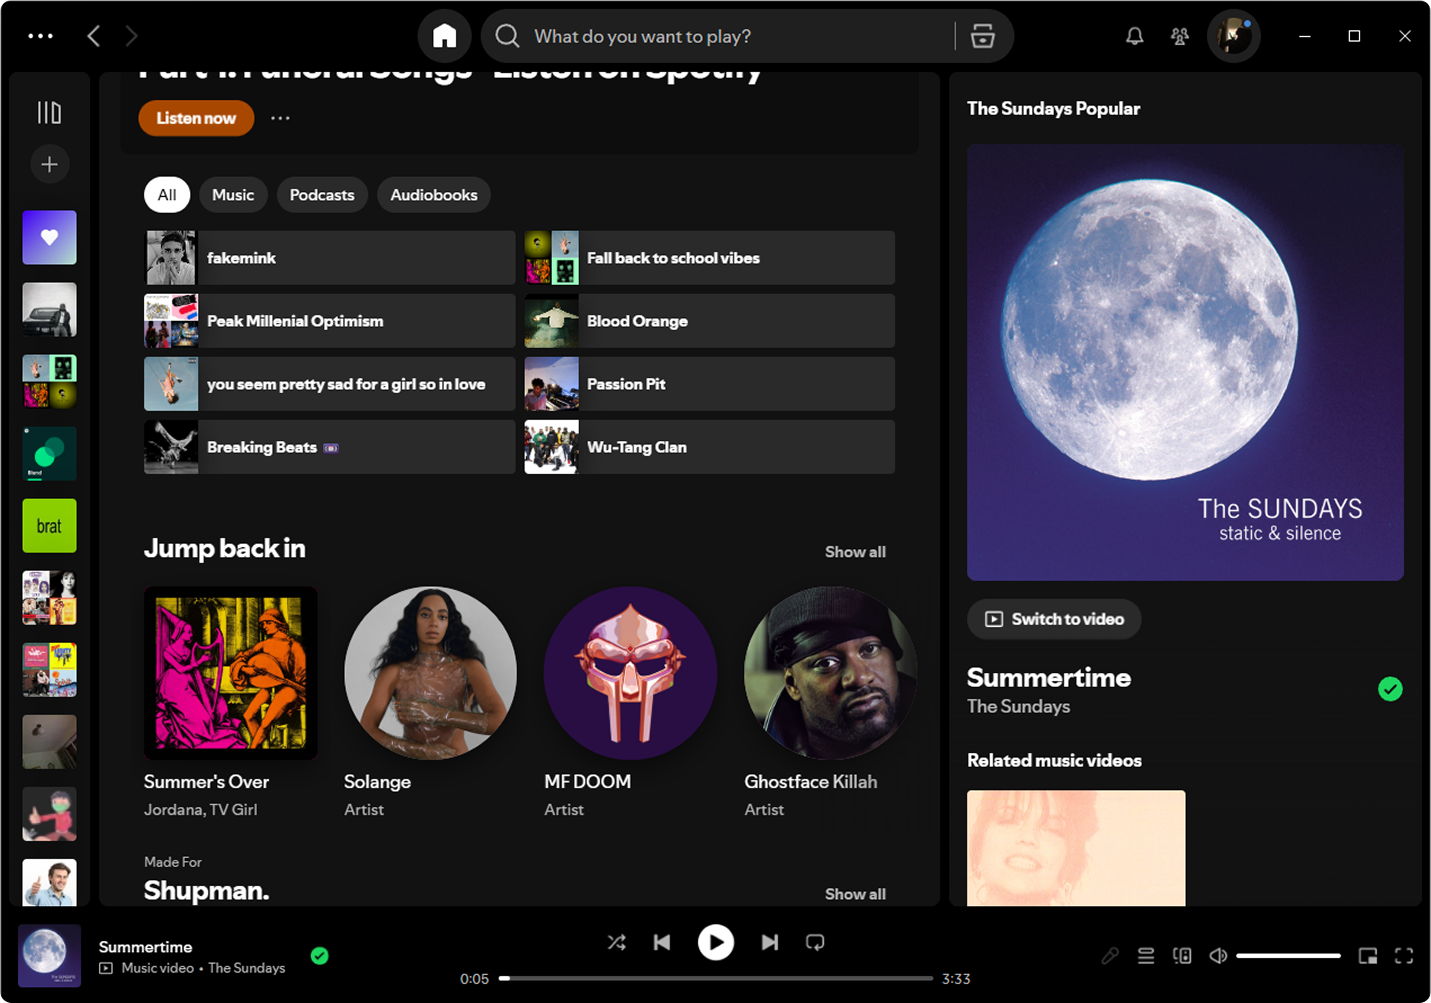Skip to the previous track
The image size is (1431, 1003).
(x=662, y=942)
